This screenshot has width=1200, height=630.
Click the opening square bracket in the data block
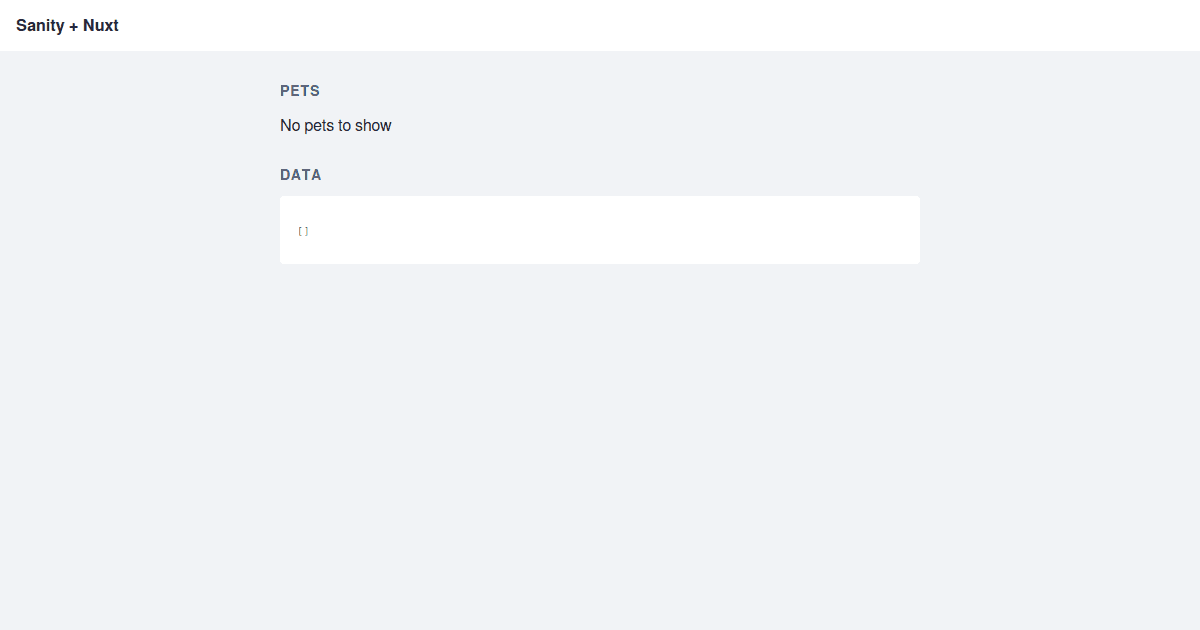pos(300,231)
